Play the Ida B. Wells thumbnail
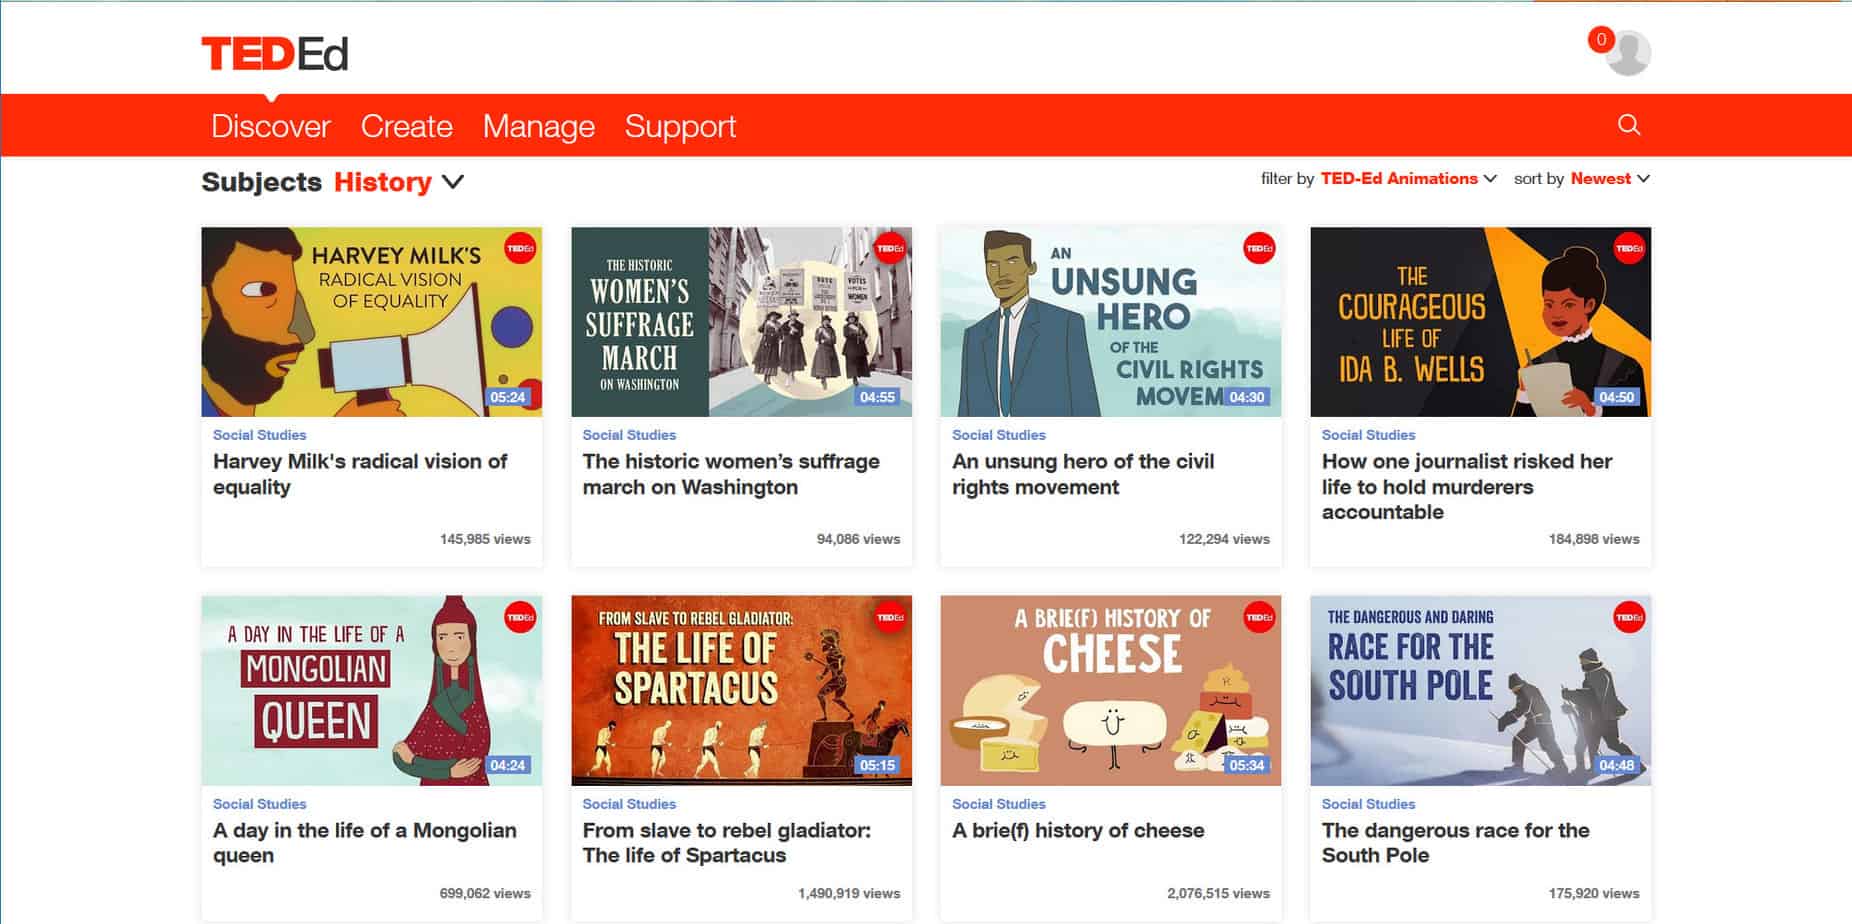 coord(1481,322)
